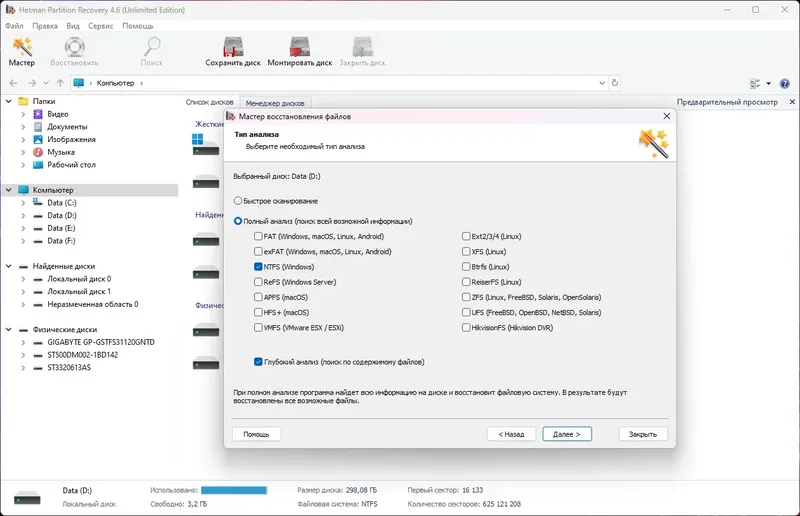Select the Data (C:) drive icon
800x516 pixels.
(x=38, y=202)
